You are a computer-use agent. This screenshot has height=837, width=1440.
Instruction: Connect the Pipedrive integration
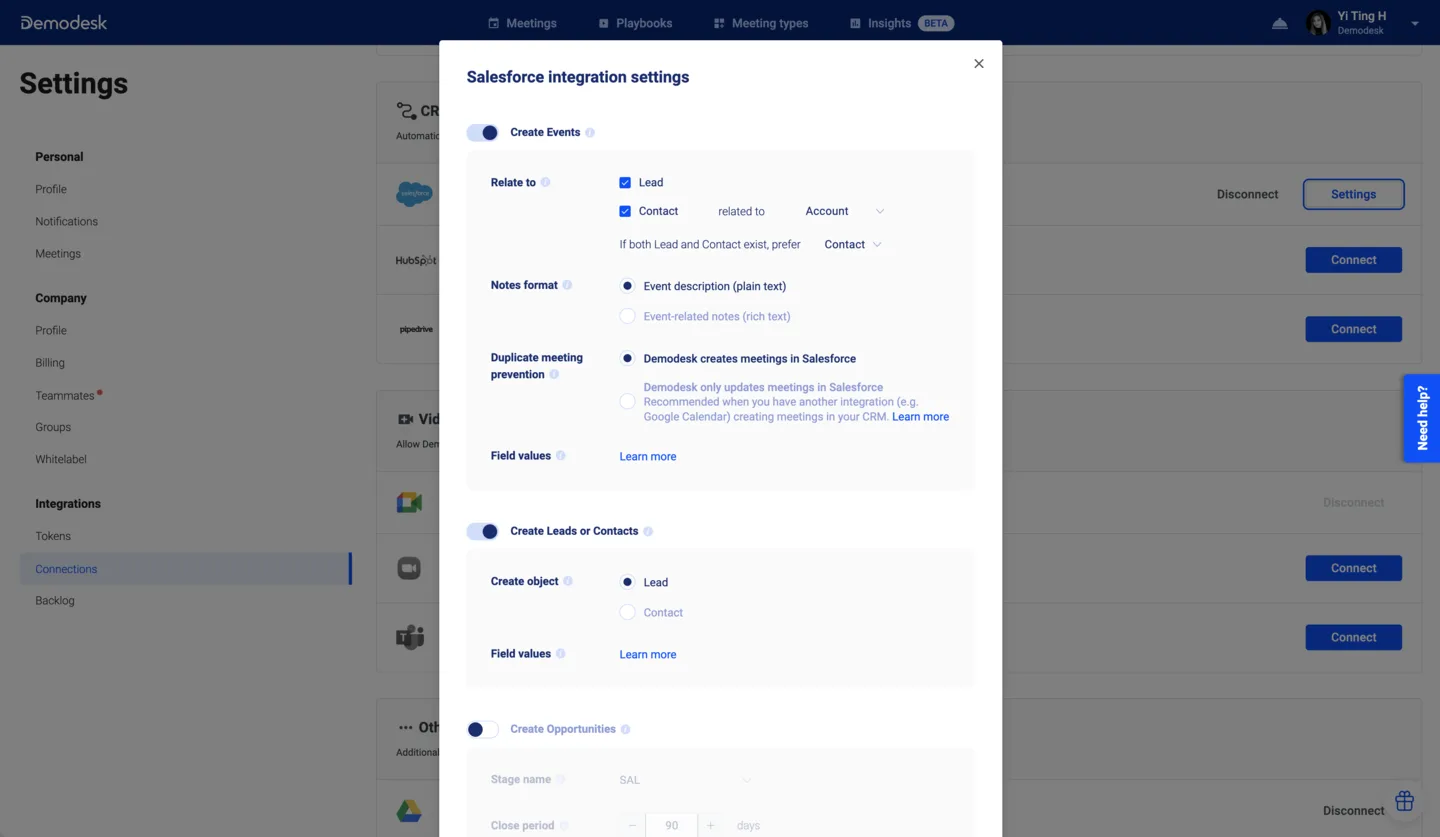pos(1353,329)
